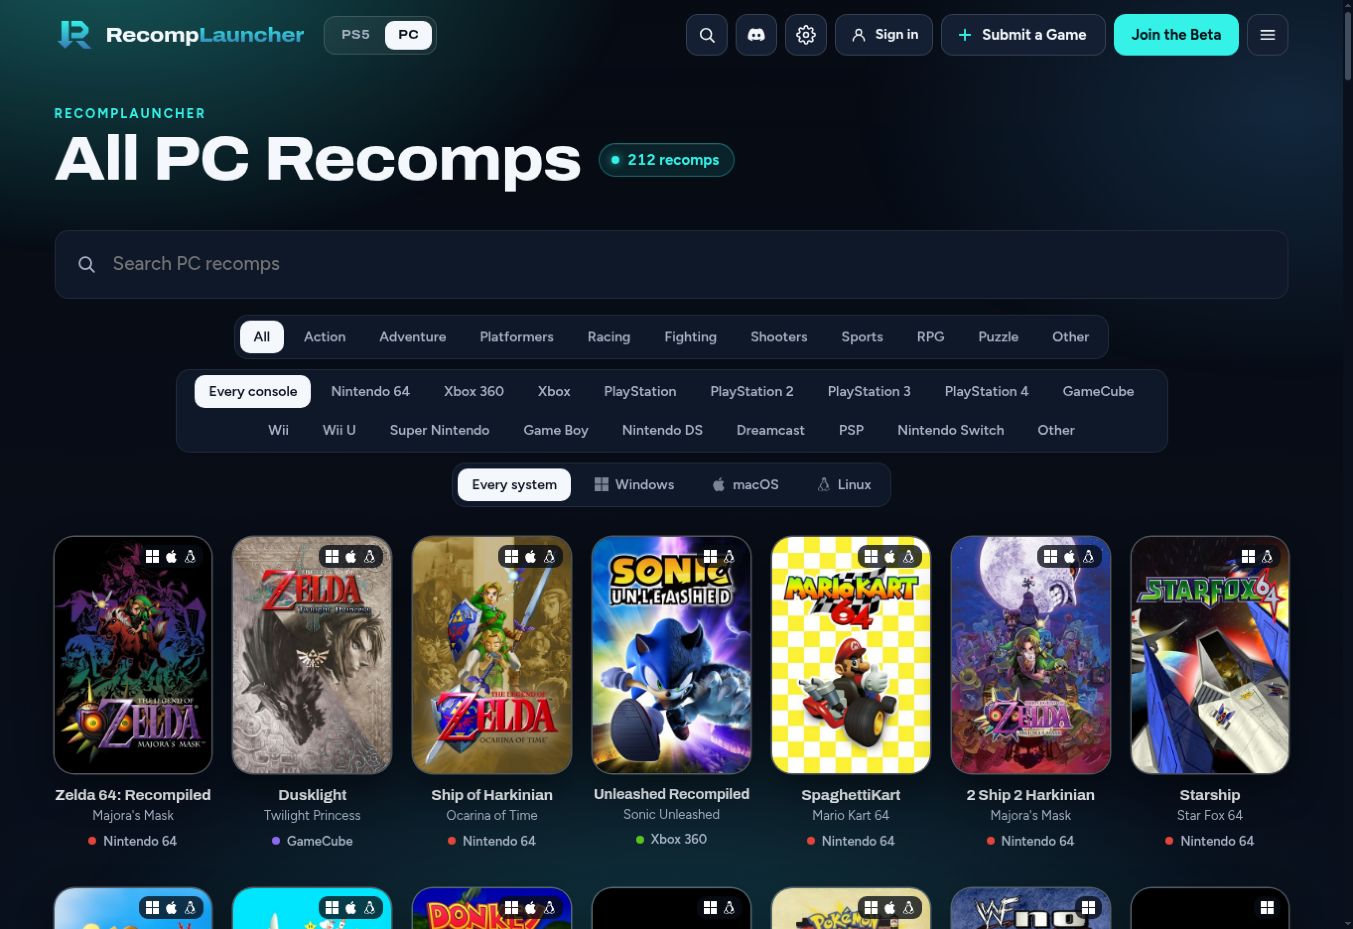Filter by GameCube console
The width and height of the screenshot is (1353, 929).
[x=1098, y=391]
